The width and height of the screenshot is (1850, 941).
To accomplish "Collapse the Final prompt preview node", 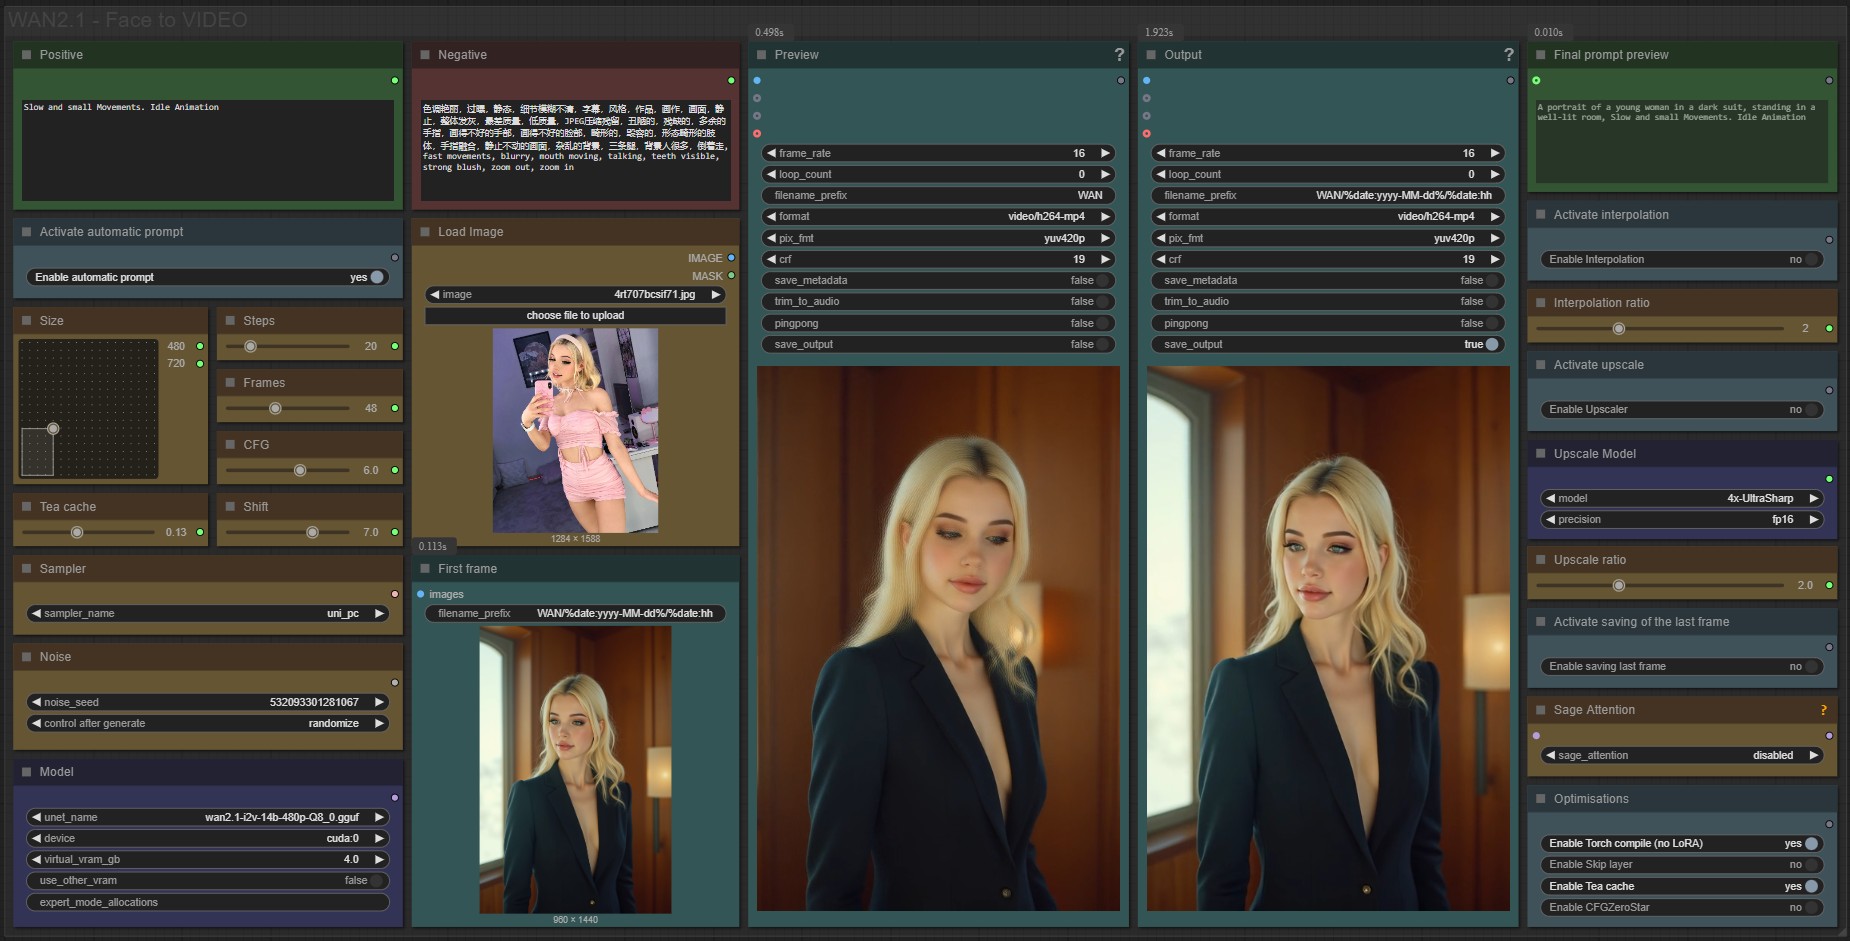I will 1541,55.
